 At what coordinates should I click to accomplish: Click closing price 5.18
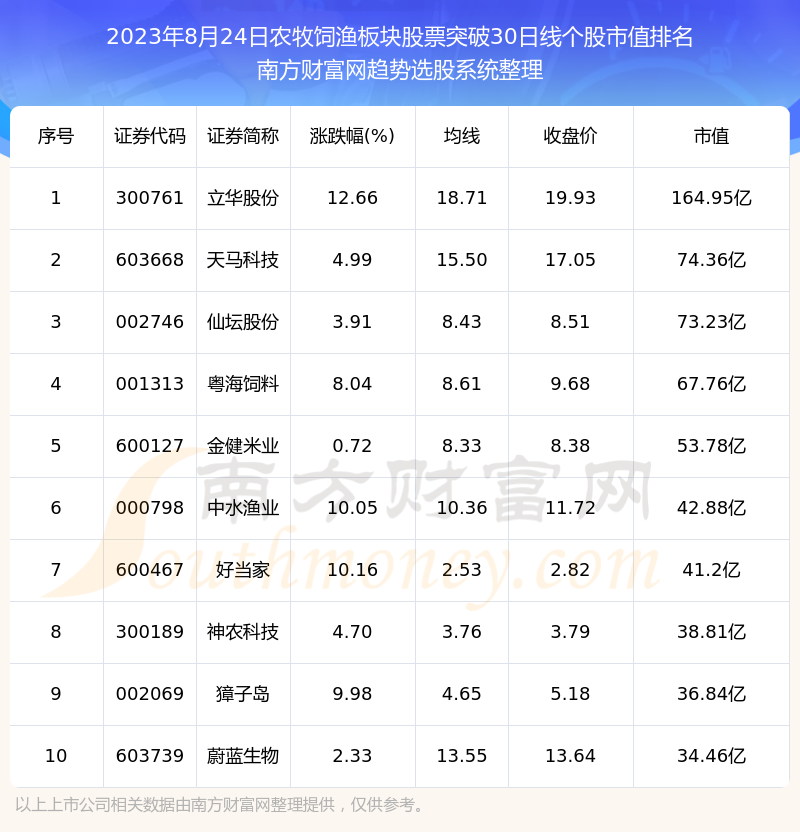coord(570,694)
